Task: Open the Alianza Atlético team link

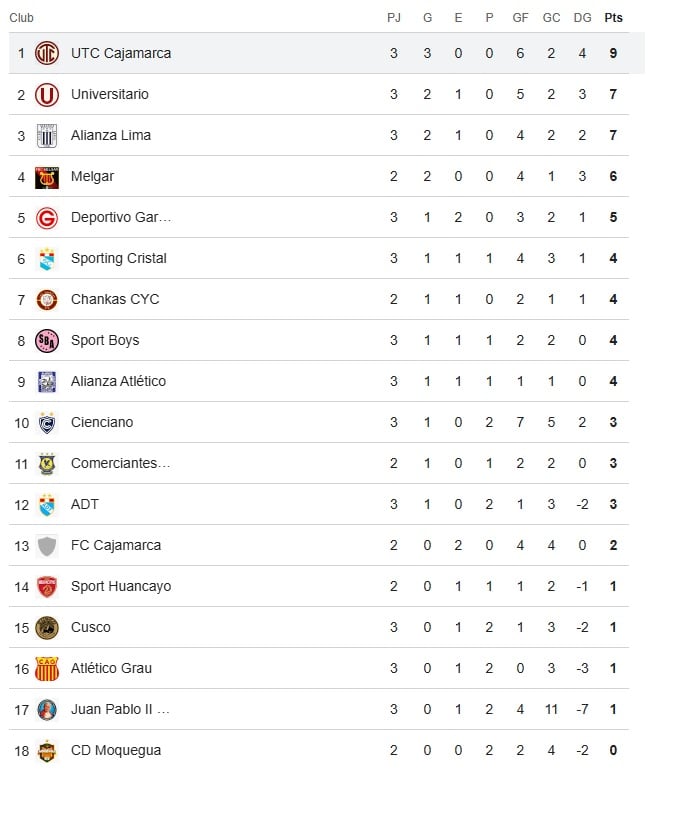Action: (x=118, y=381)
